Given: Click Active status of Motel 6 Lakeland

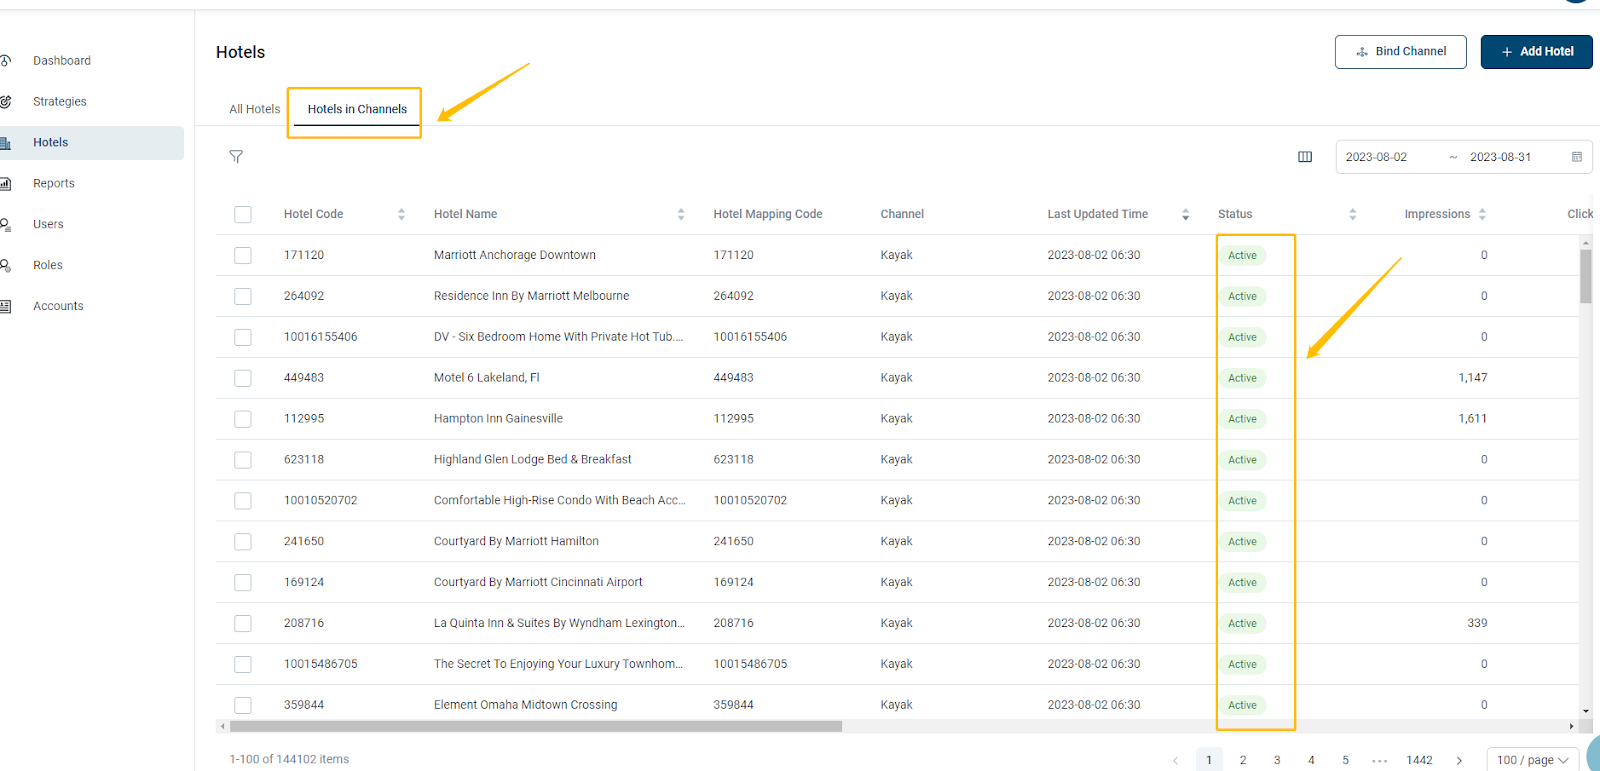Looking at the screenshot, I should [1242, 378].
